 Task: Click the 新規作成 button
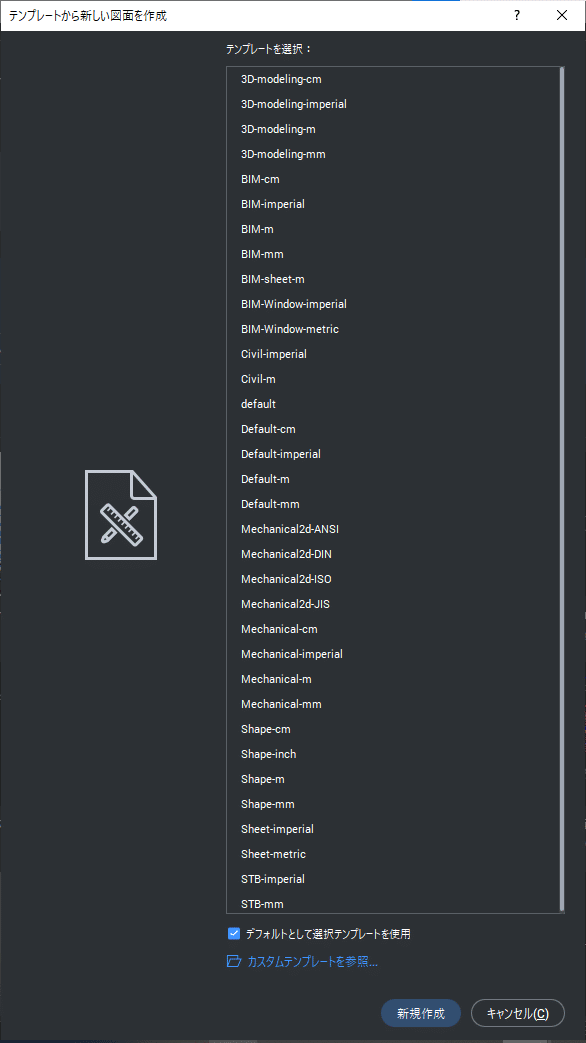(420, 1014)
